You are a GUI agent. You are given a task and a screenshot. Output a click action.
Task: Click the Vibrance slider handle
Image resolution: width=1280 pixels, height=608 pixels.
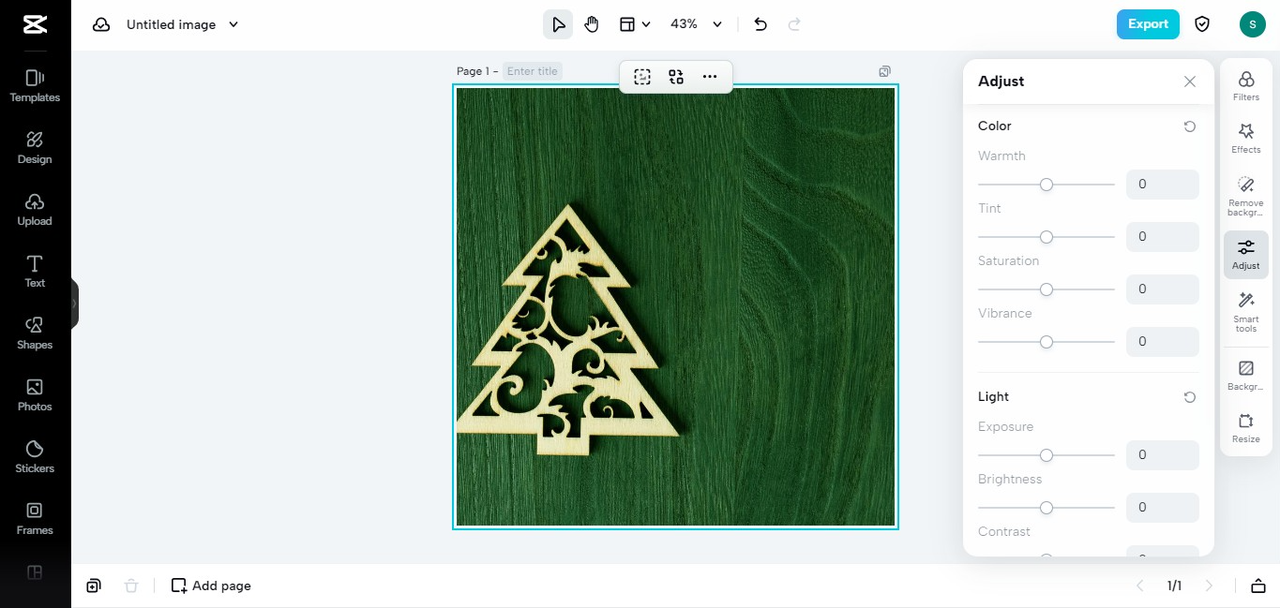click(x=1046, y=342)
